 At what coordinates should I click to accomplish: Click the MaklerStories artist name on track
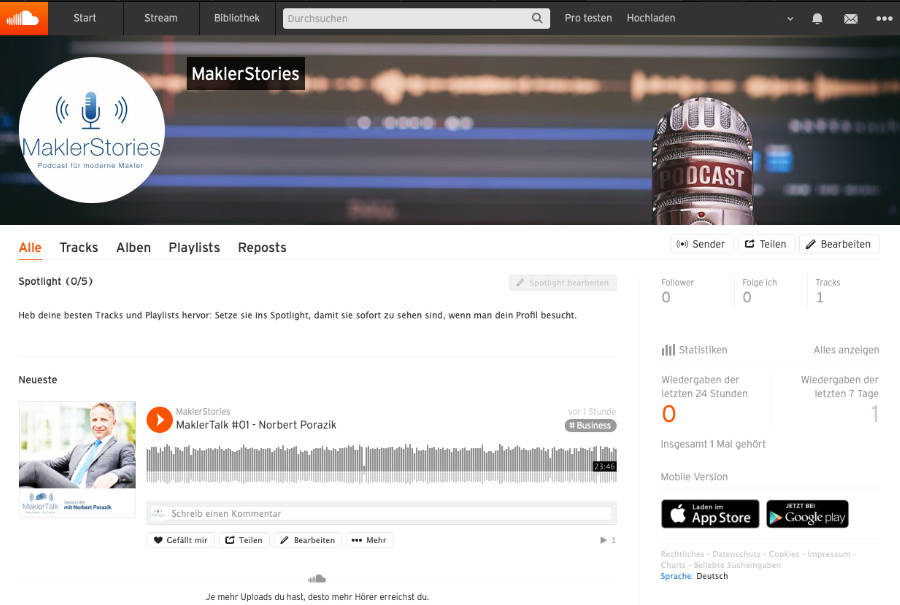click(x=203, y=412)
